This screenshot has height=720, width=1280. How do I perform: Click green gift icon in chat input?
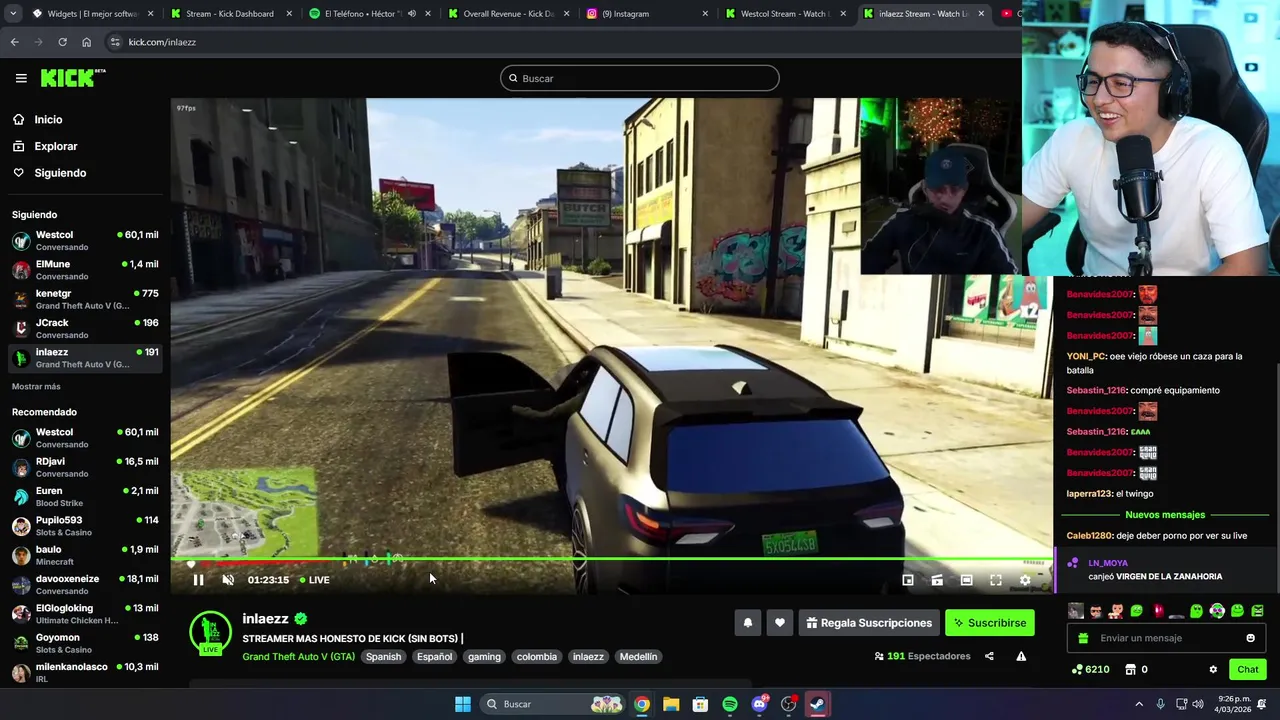[x=1083, y=638]
